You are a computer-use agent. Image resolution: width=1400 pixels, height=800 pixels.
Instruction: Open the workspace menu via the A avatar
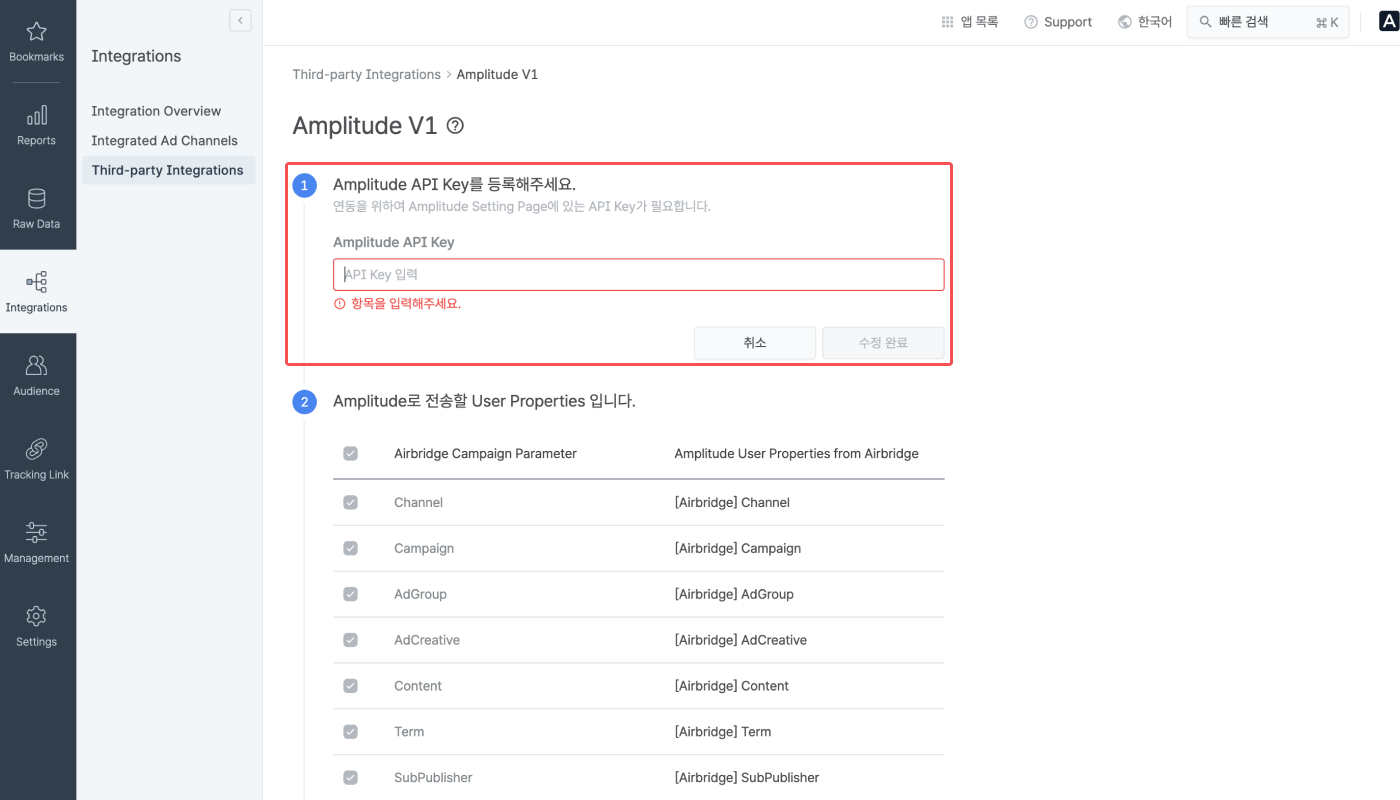click(1388, 21)
